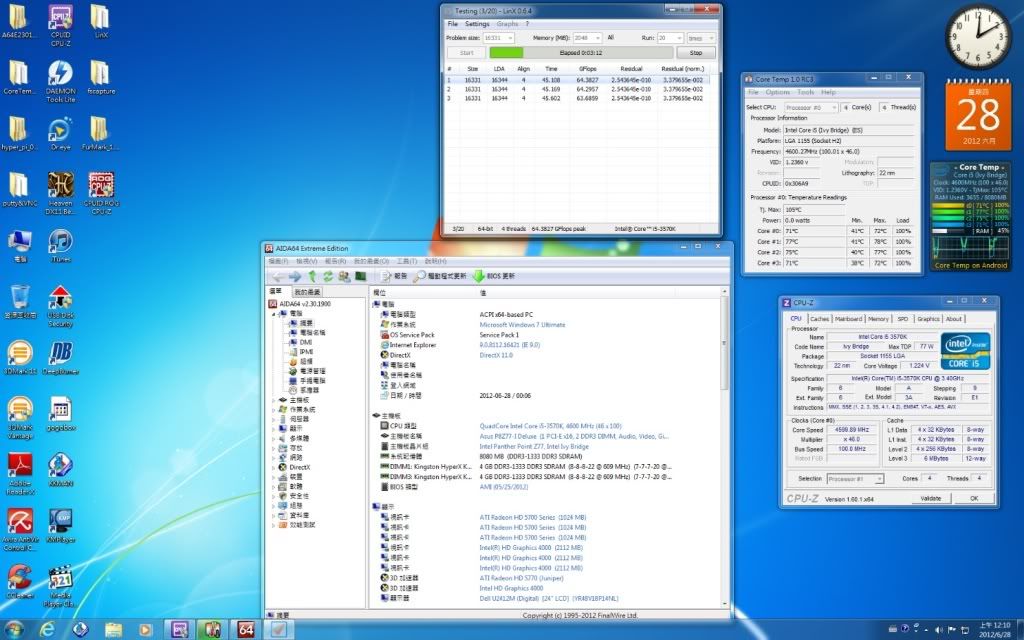Screen dimensions: 1024x640
Task: Click the 報告 report icon in AIDA64 toolbar
Action: (x=393, y=276)
